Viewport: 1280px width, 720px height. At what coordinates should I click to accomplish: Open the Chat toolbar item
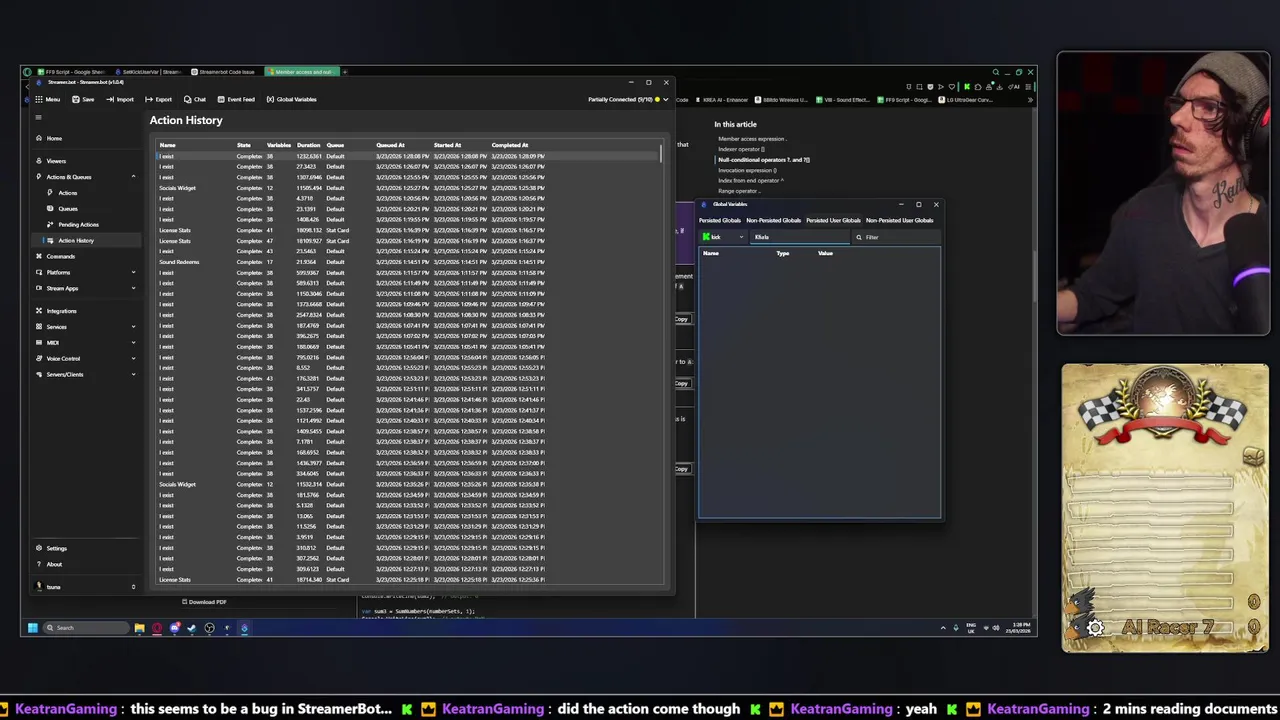coord(195,99)
